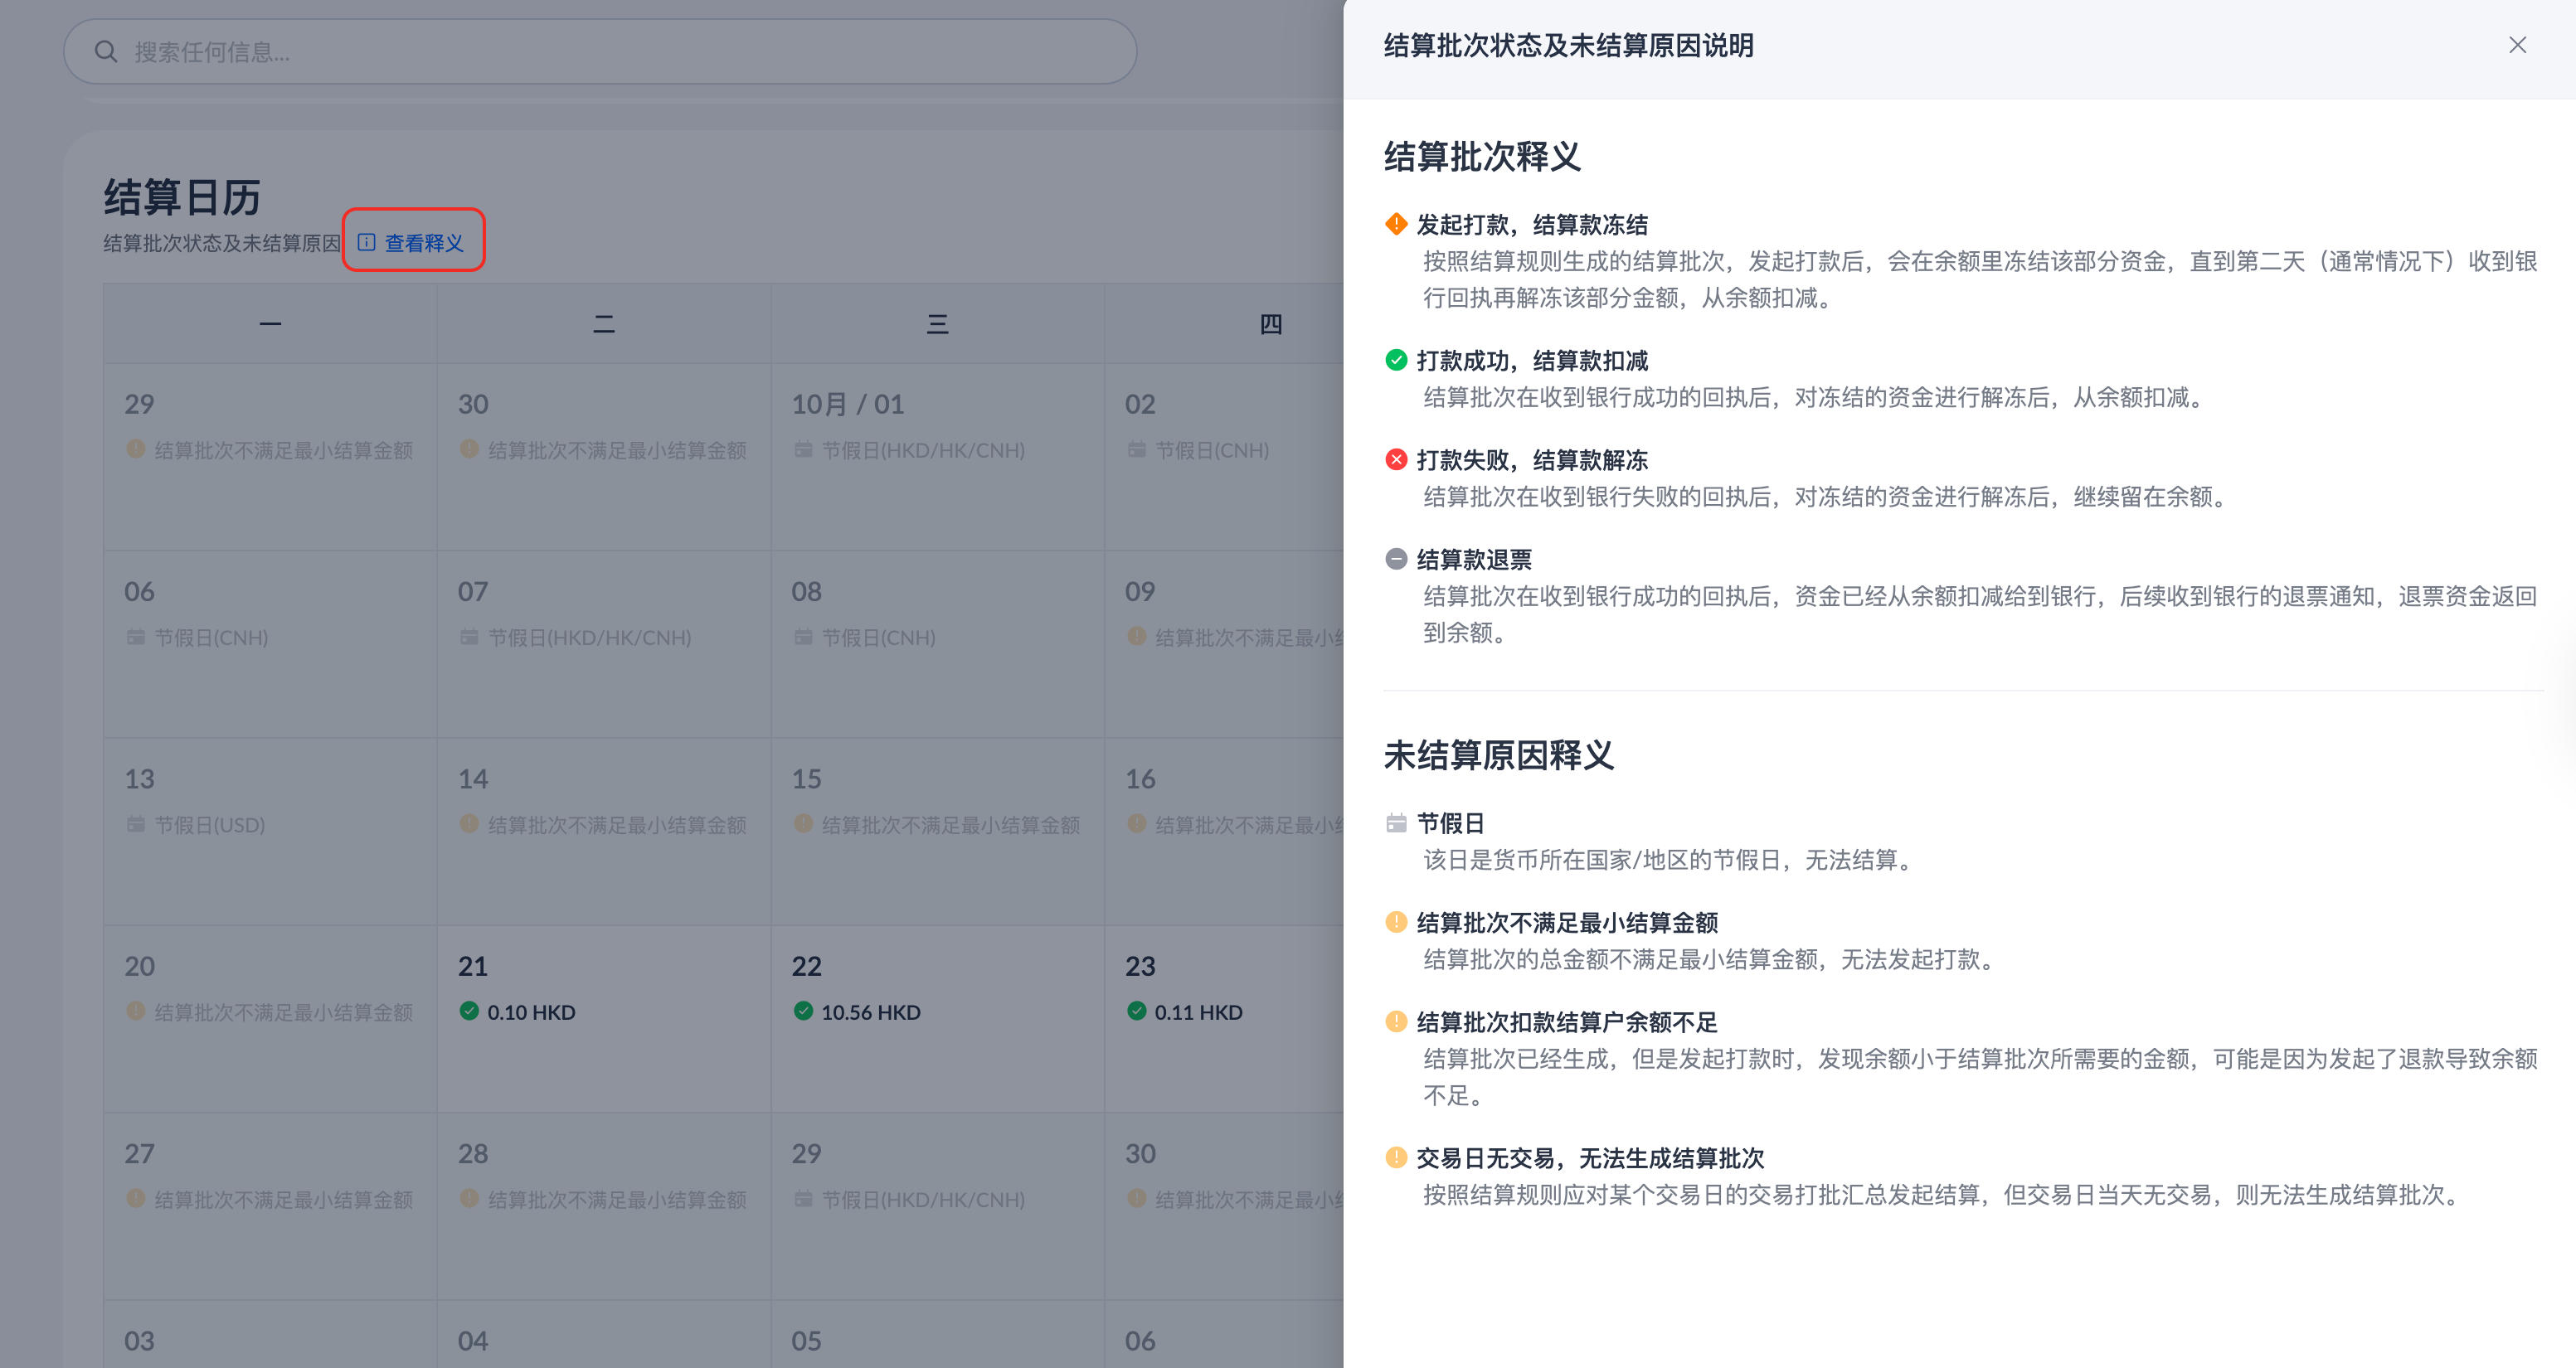The width and height of the screenshot is (2576, 1368).
Task: Click green check icon beside 打款成功
Action: pyautogui.click(x=1396, y=360)
